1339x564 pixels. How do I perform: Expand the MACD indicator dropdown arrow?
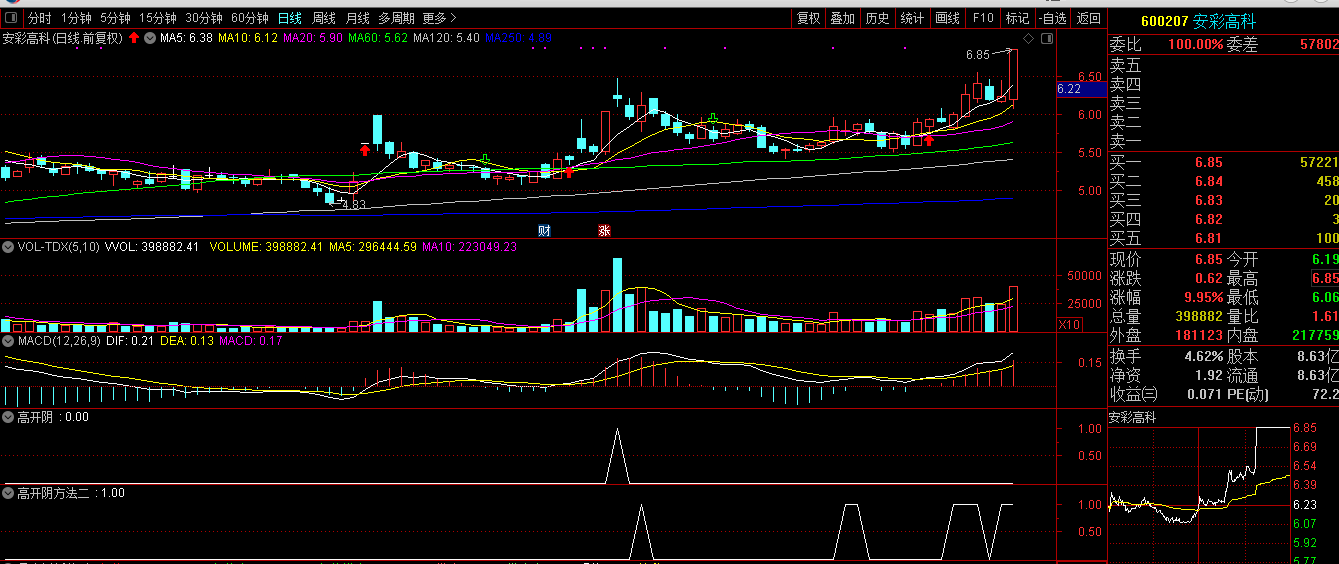pyautogui.click(x=9, y=341)
